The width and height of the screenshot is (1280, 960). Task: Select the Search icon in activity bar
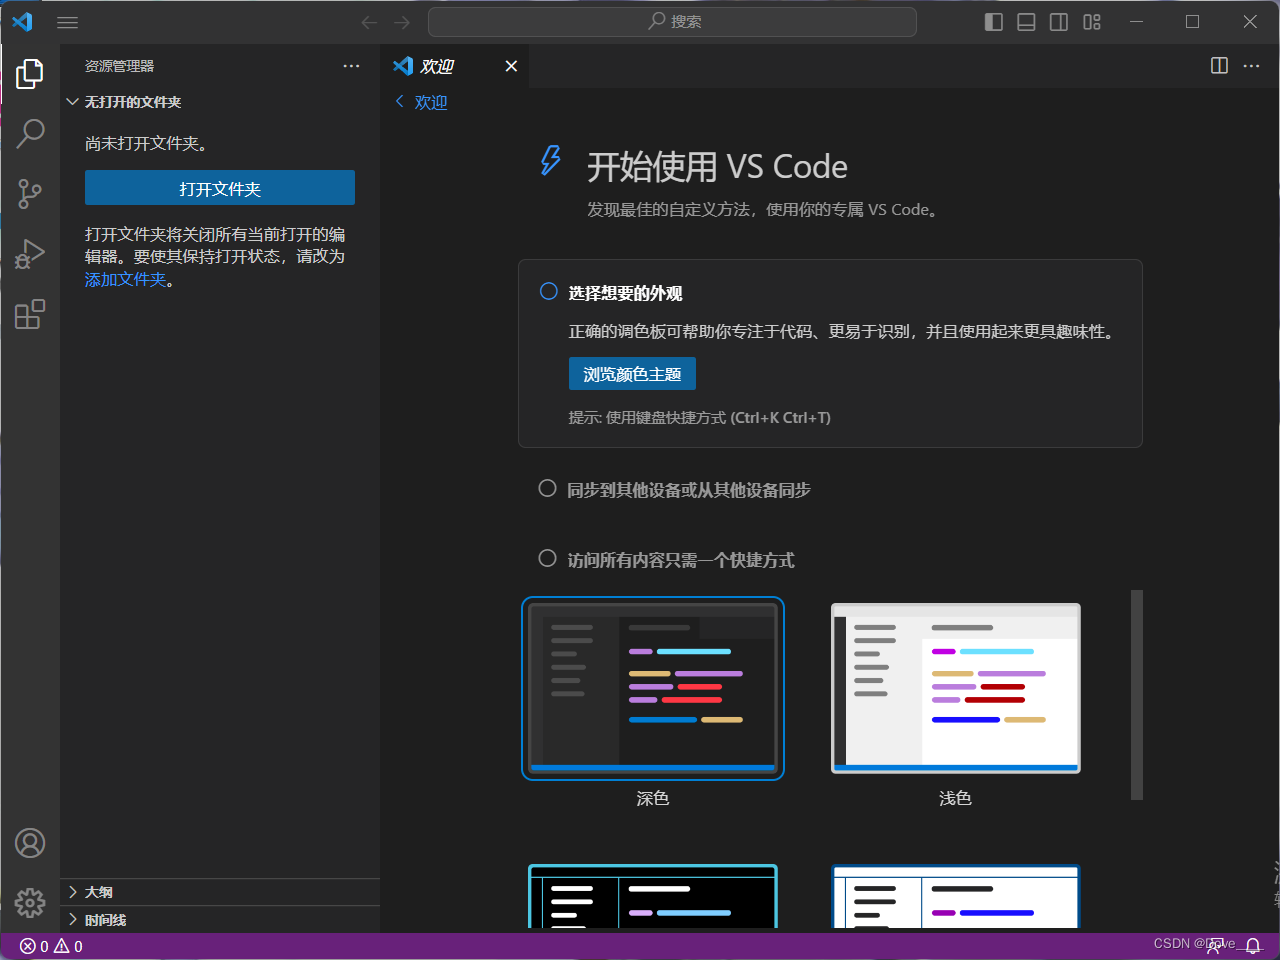coord(30,133)
